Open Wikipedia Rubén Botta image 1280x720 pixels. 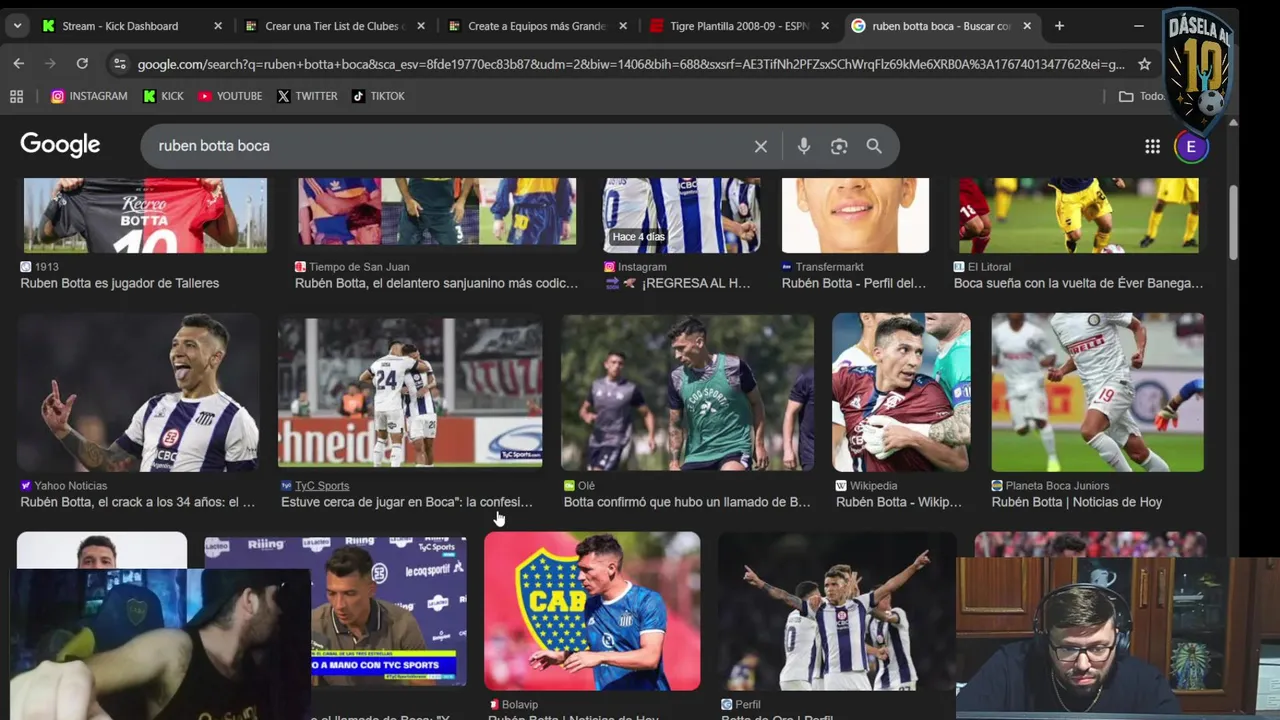901,392
